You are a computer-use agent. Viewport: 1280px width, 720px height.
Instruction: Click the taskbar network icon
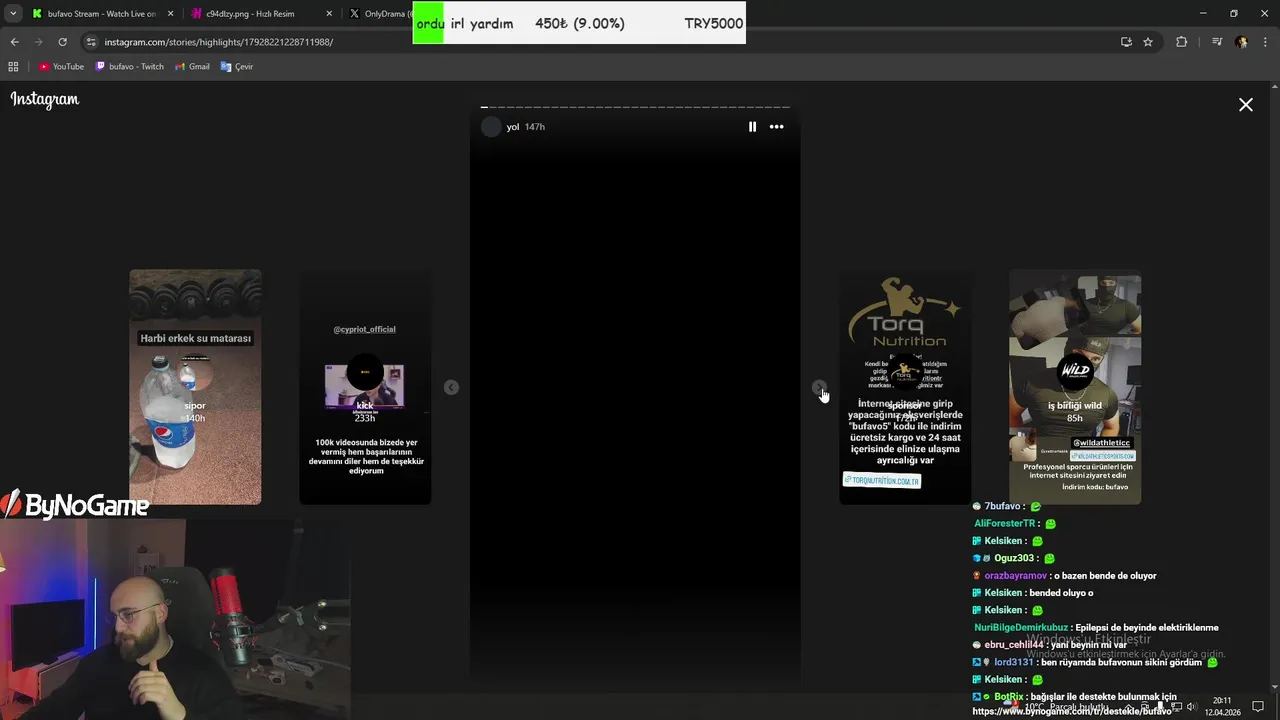click(x=1176, y=707)
